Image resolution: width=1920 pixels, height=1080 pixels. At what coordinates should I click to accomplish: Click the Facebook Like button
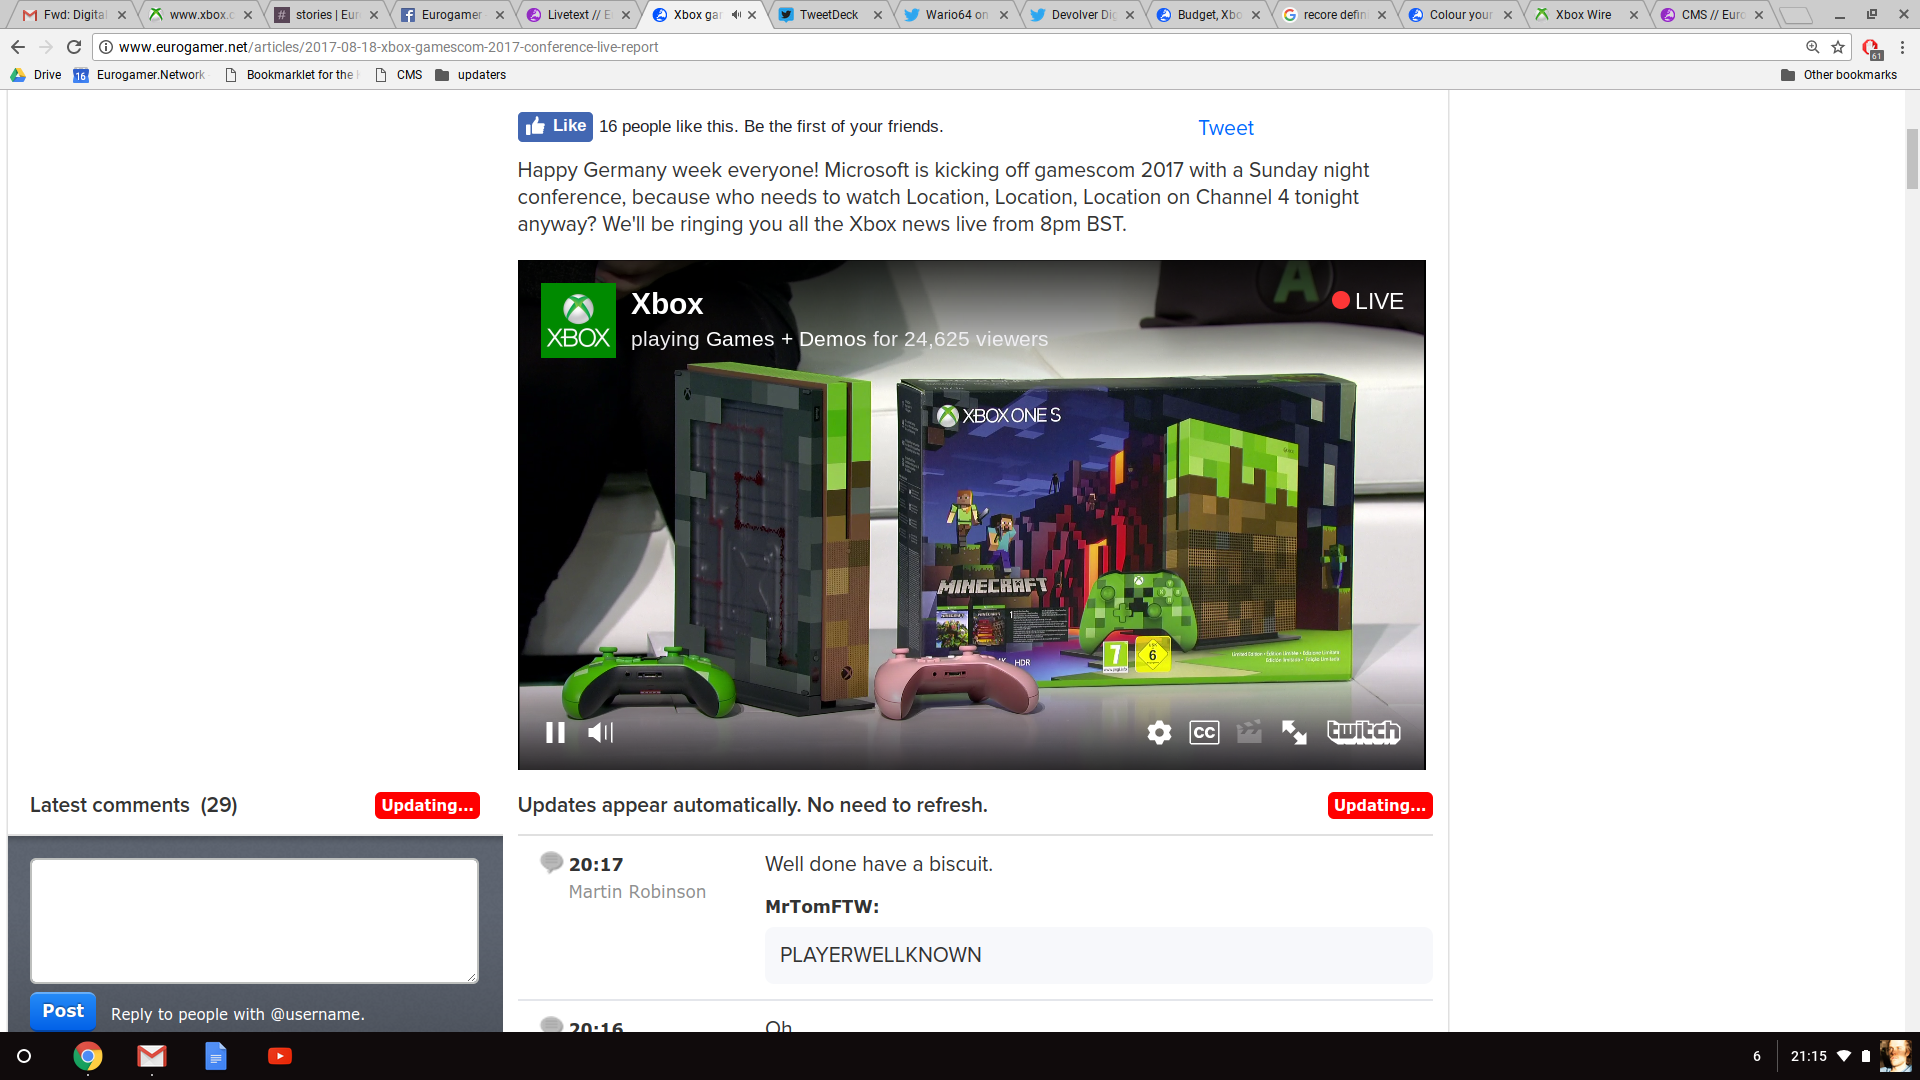click(555, 126)
